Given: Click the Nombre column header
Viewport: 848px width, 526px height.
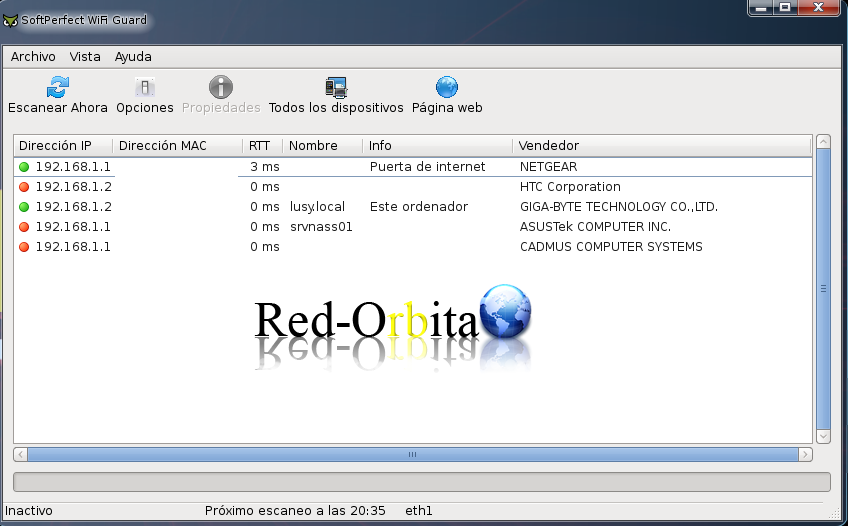Looking at the screenshot, I should click(x=313, y=146).
